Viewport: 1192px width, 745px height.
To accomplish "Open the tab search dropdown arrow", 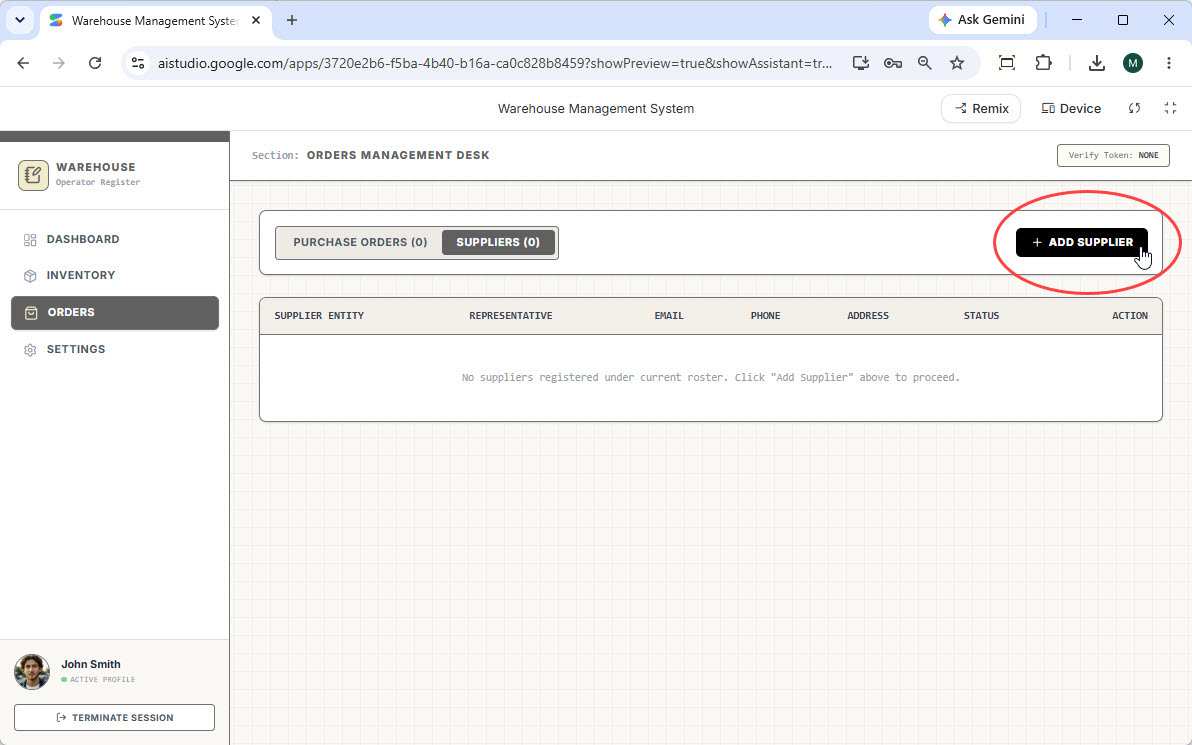I will click(x=20, y=21).
